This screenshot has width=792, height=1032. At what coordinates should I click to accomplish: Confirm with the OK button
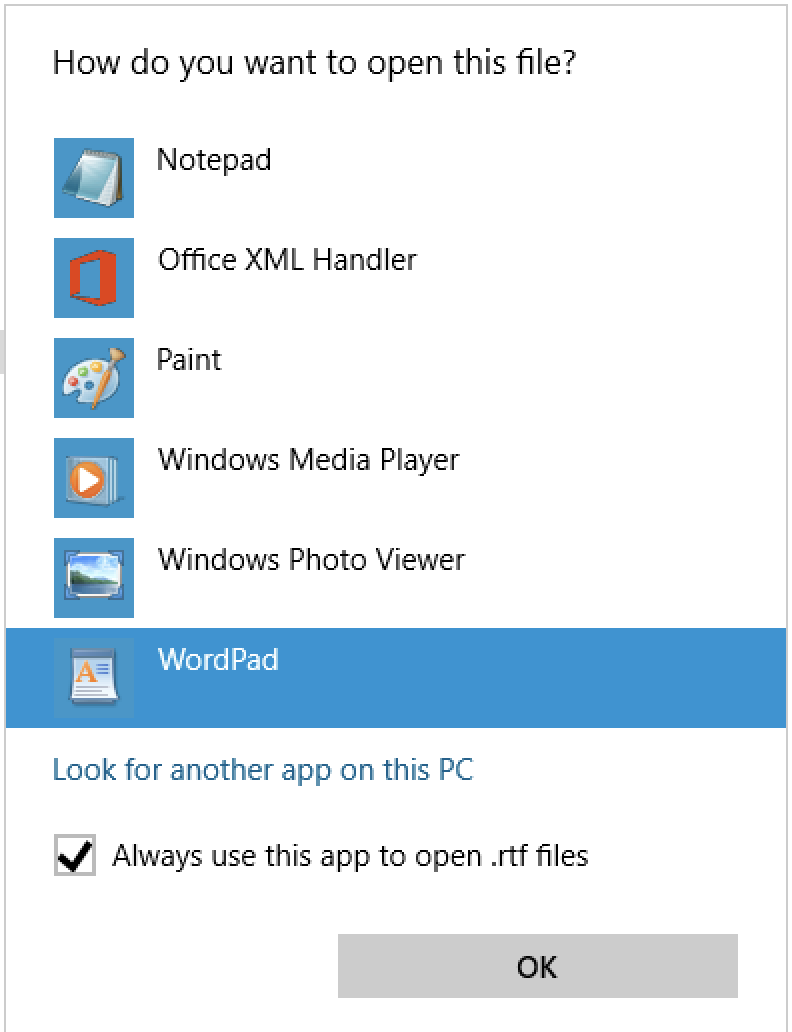tap(537, 966)
